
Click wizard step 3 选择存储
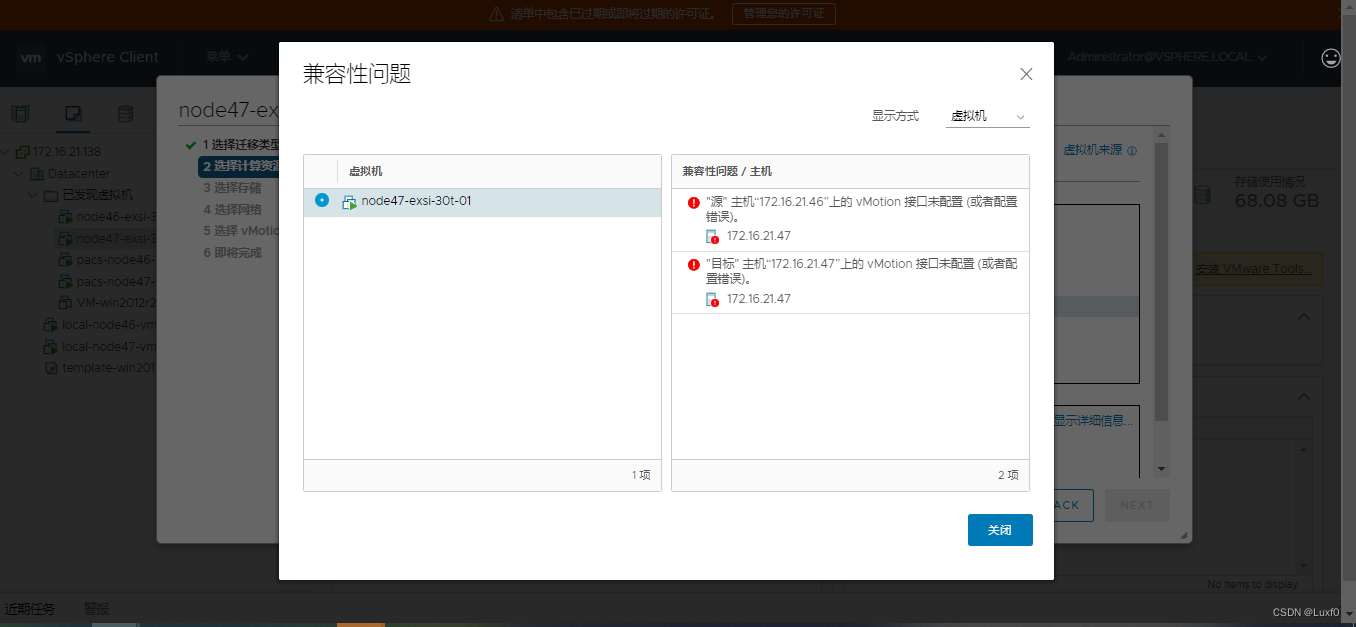point(232,187)
